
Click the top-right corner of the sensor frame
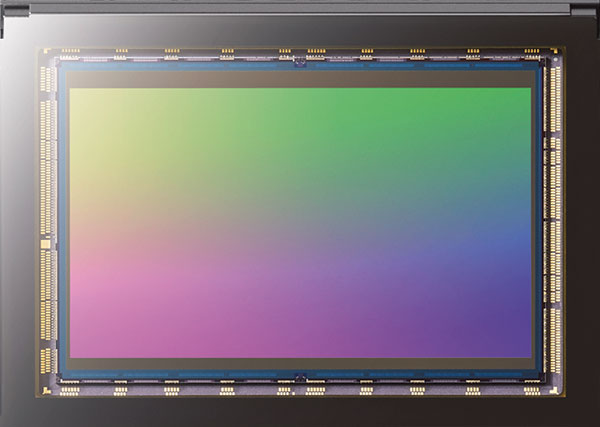tap(560, 50)
